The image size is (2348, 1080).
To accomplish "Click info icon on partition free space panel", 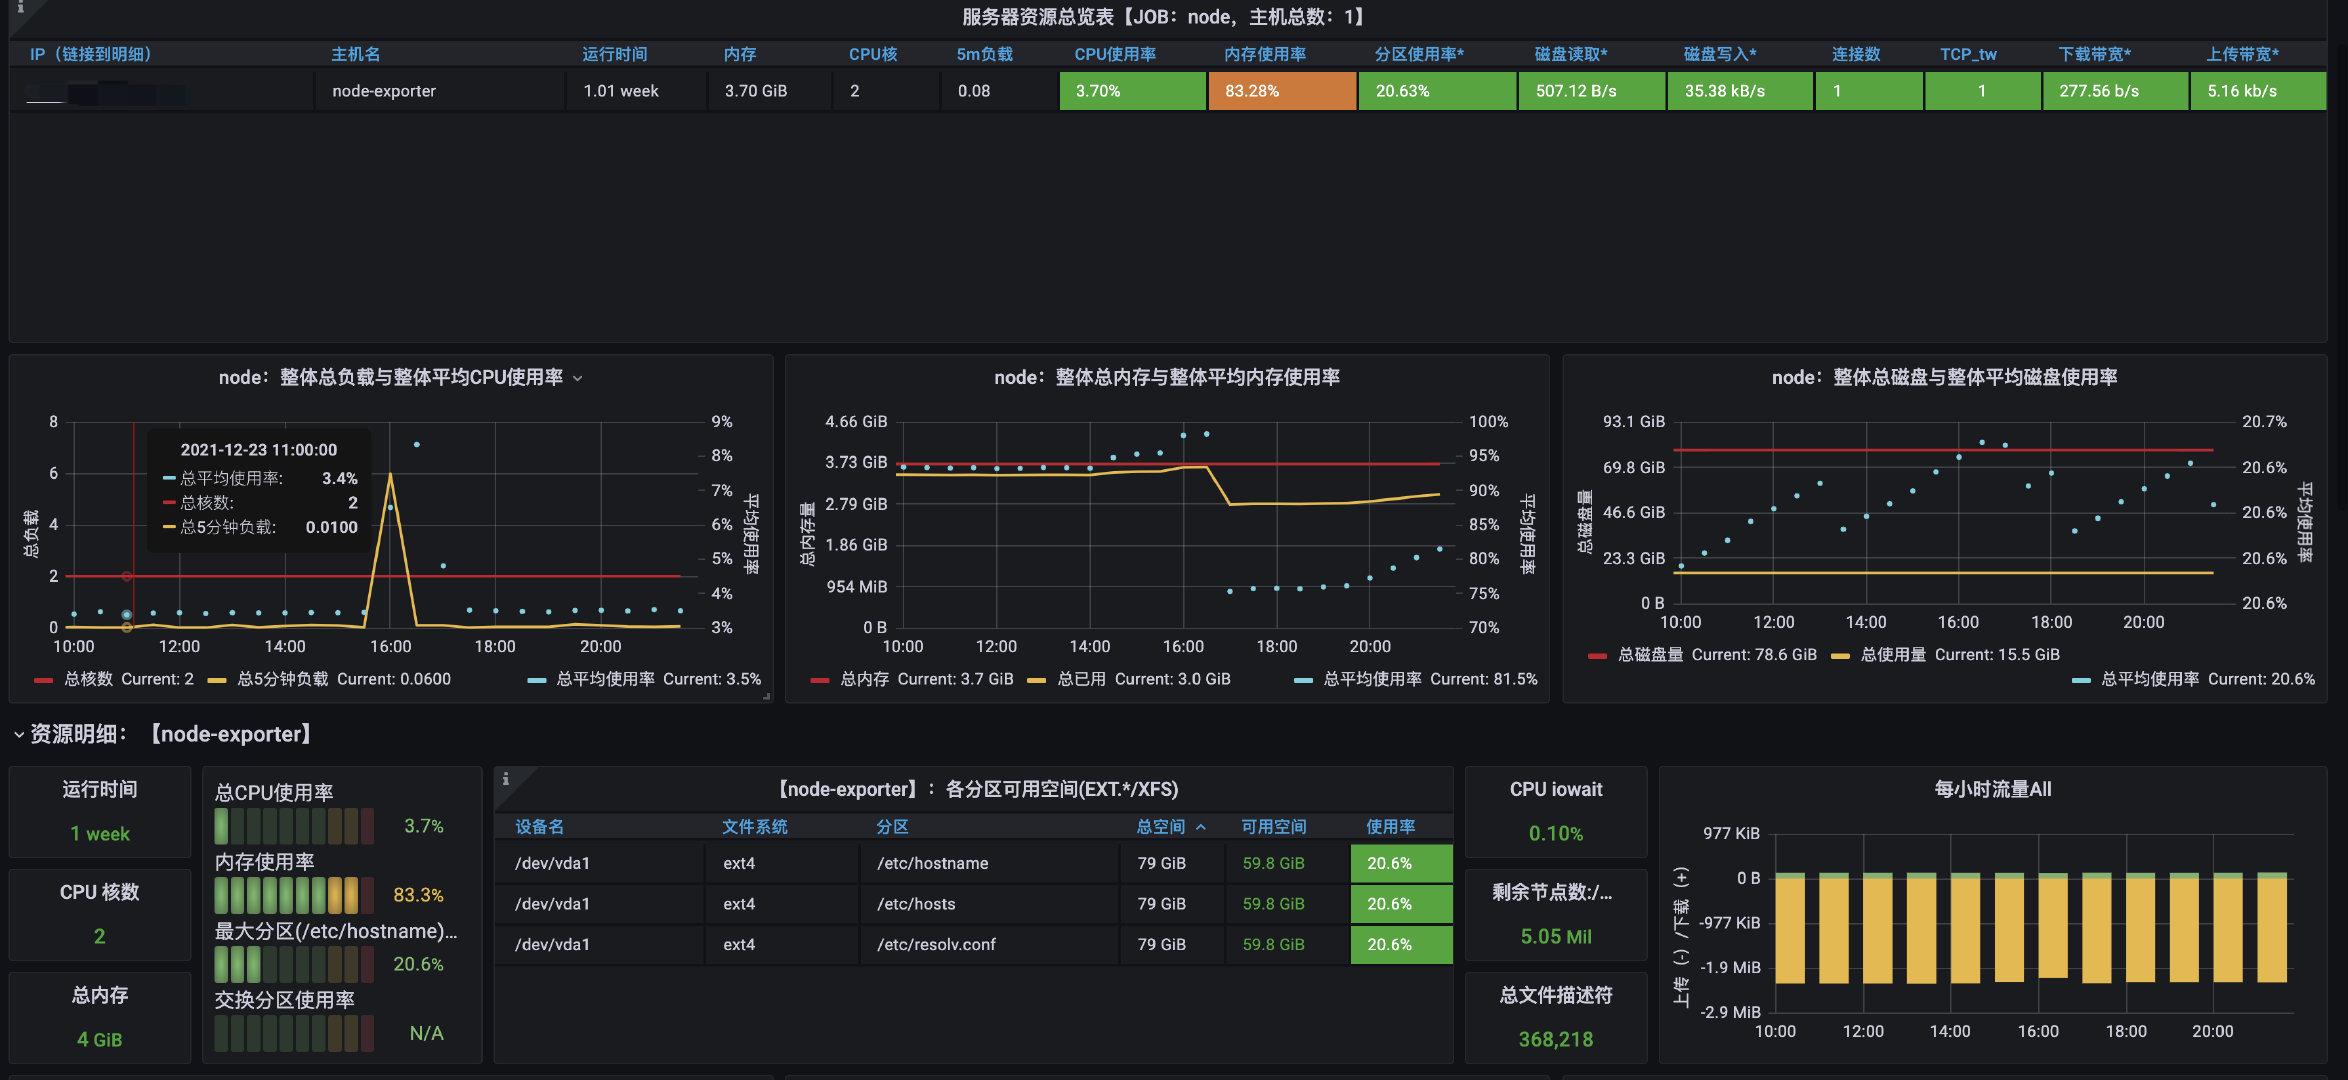I will (x=506, y=779).
